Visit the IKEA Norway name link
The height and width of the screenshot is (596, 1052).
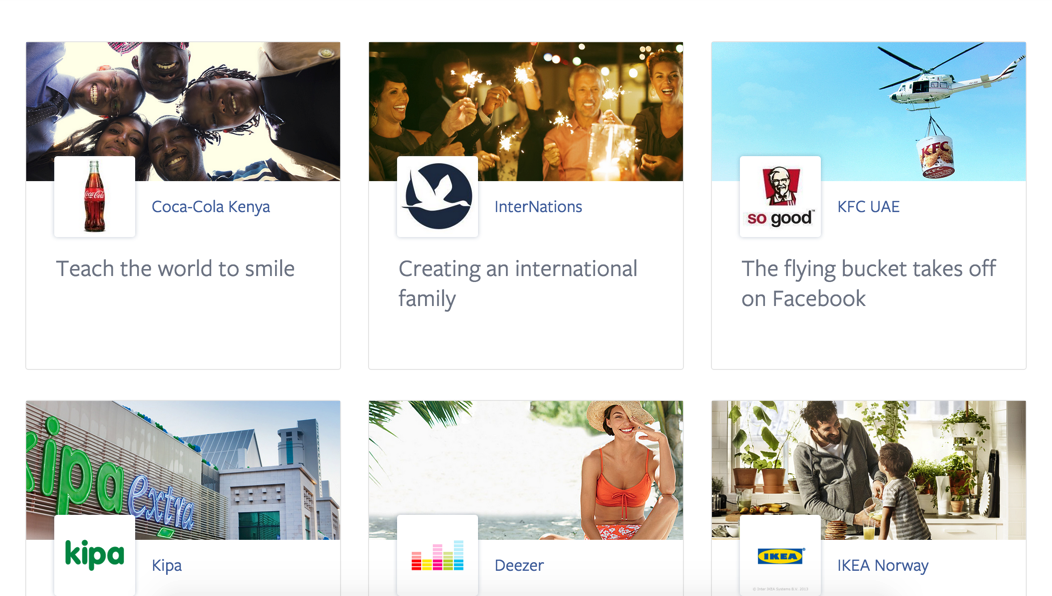[882, 566]
